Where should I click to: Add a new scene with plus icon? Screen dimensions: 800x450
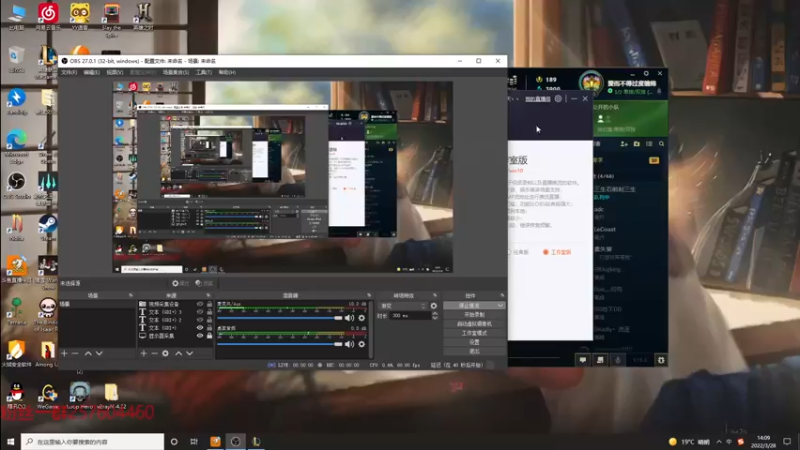(x=64, y=353)
